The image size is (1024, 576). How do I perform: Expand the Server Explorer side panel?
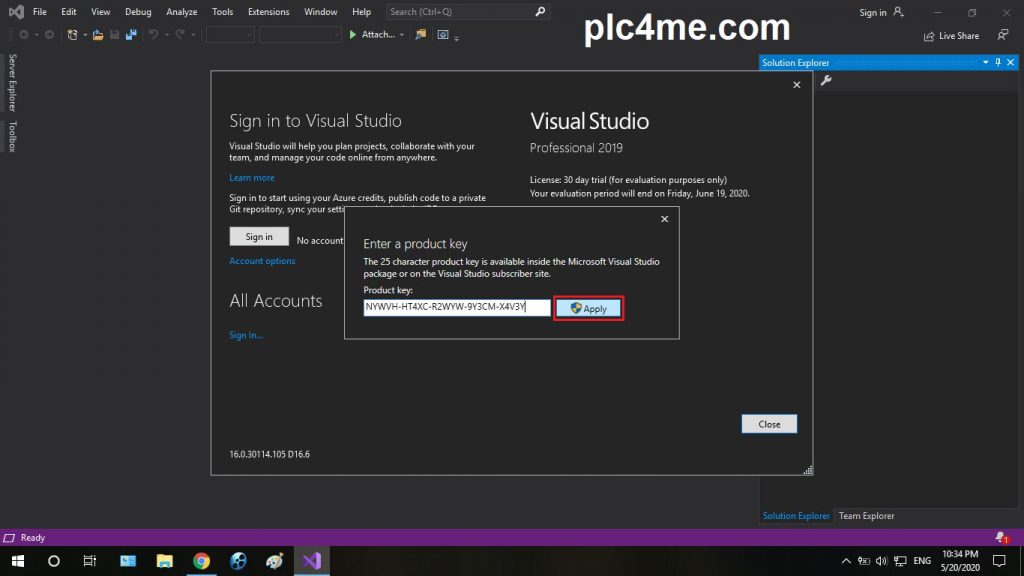(x=12, y=83)
